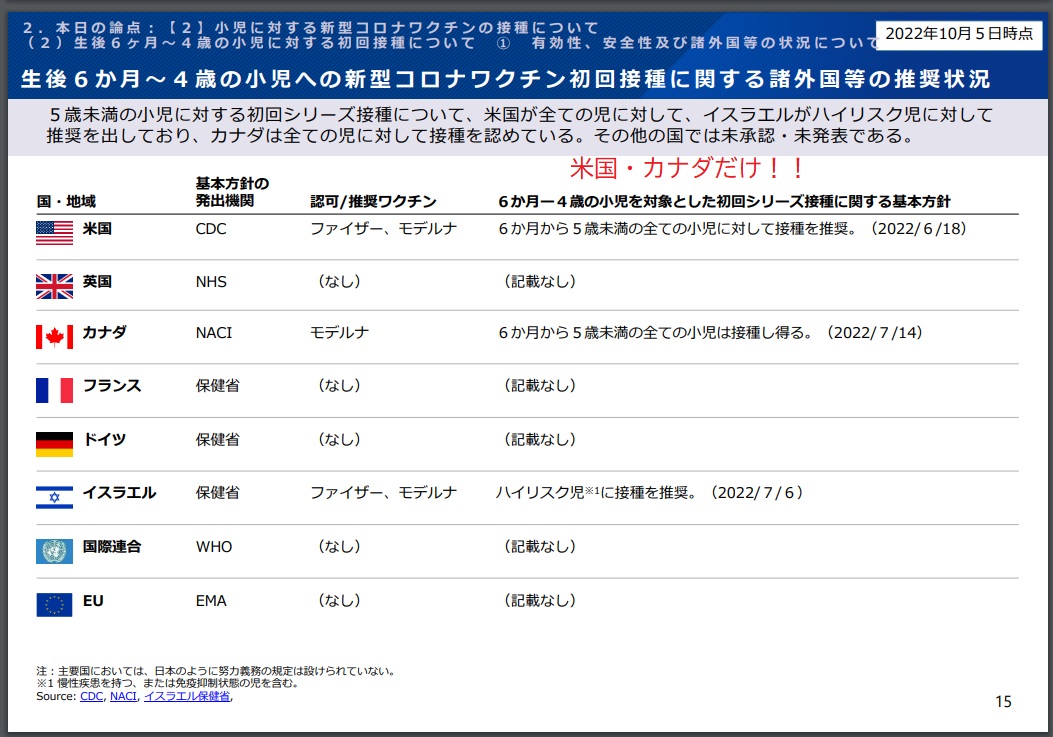Click ファイザー、モデルナ in the 米国 row

pyautogui.click(x=383, y=228)
